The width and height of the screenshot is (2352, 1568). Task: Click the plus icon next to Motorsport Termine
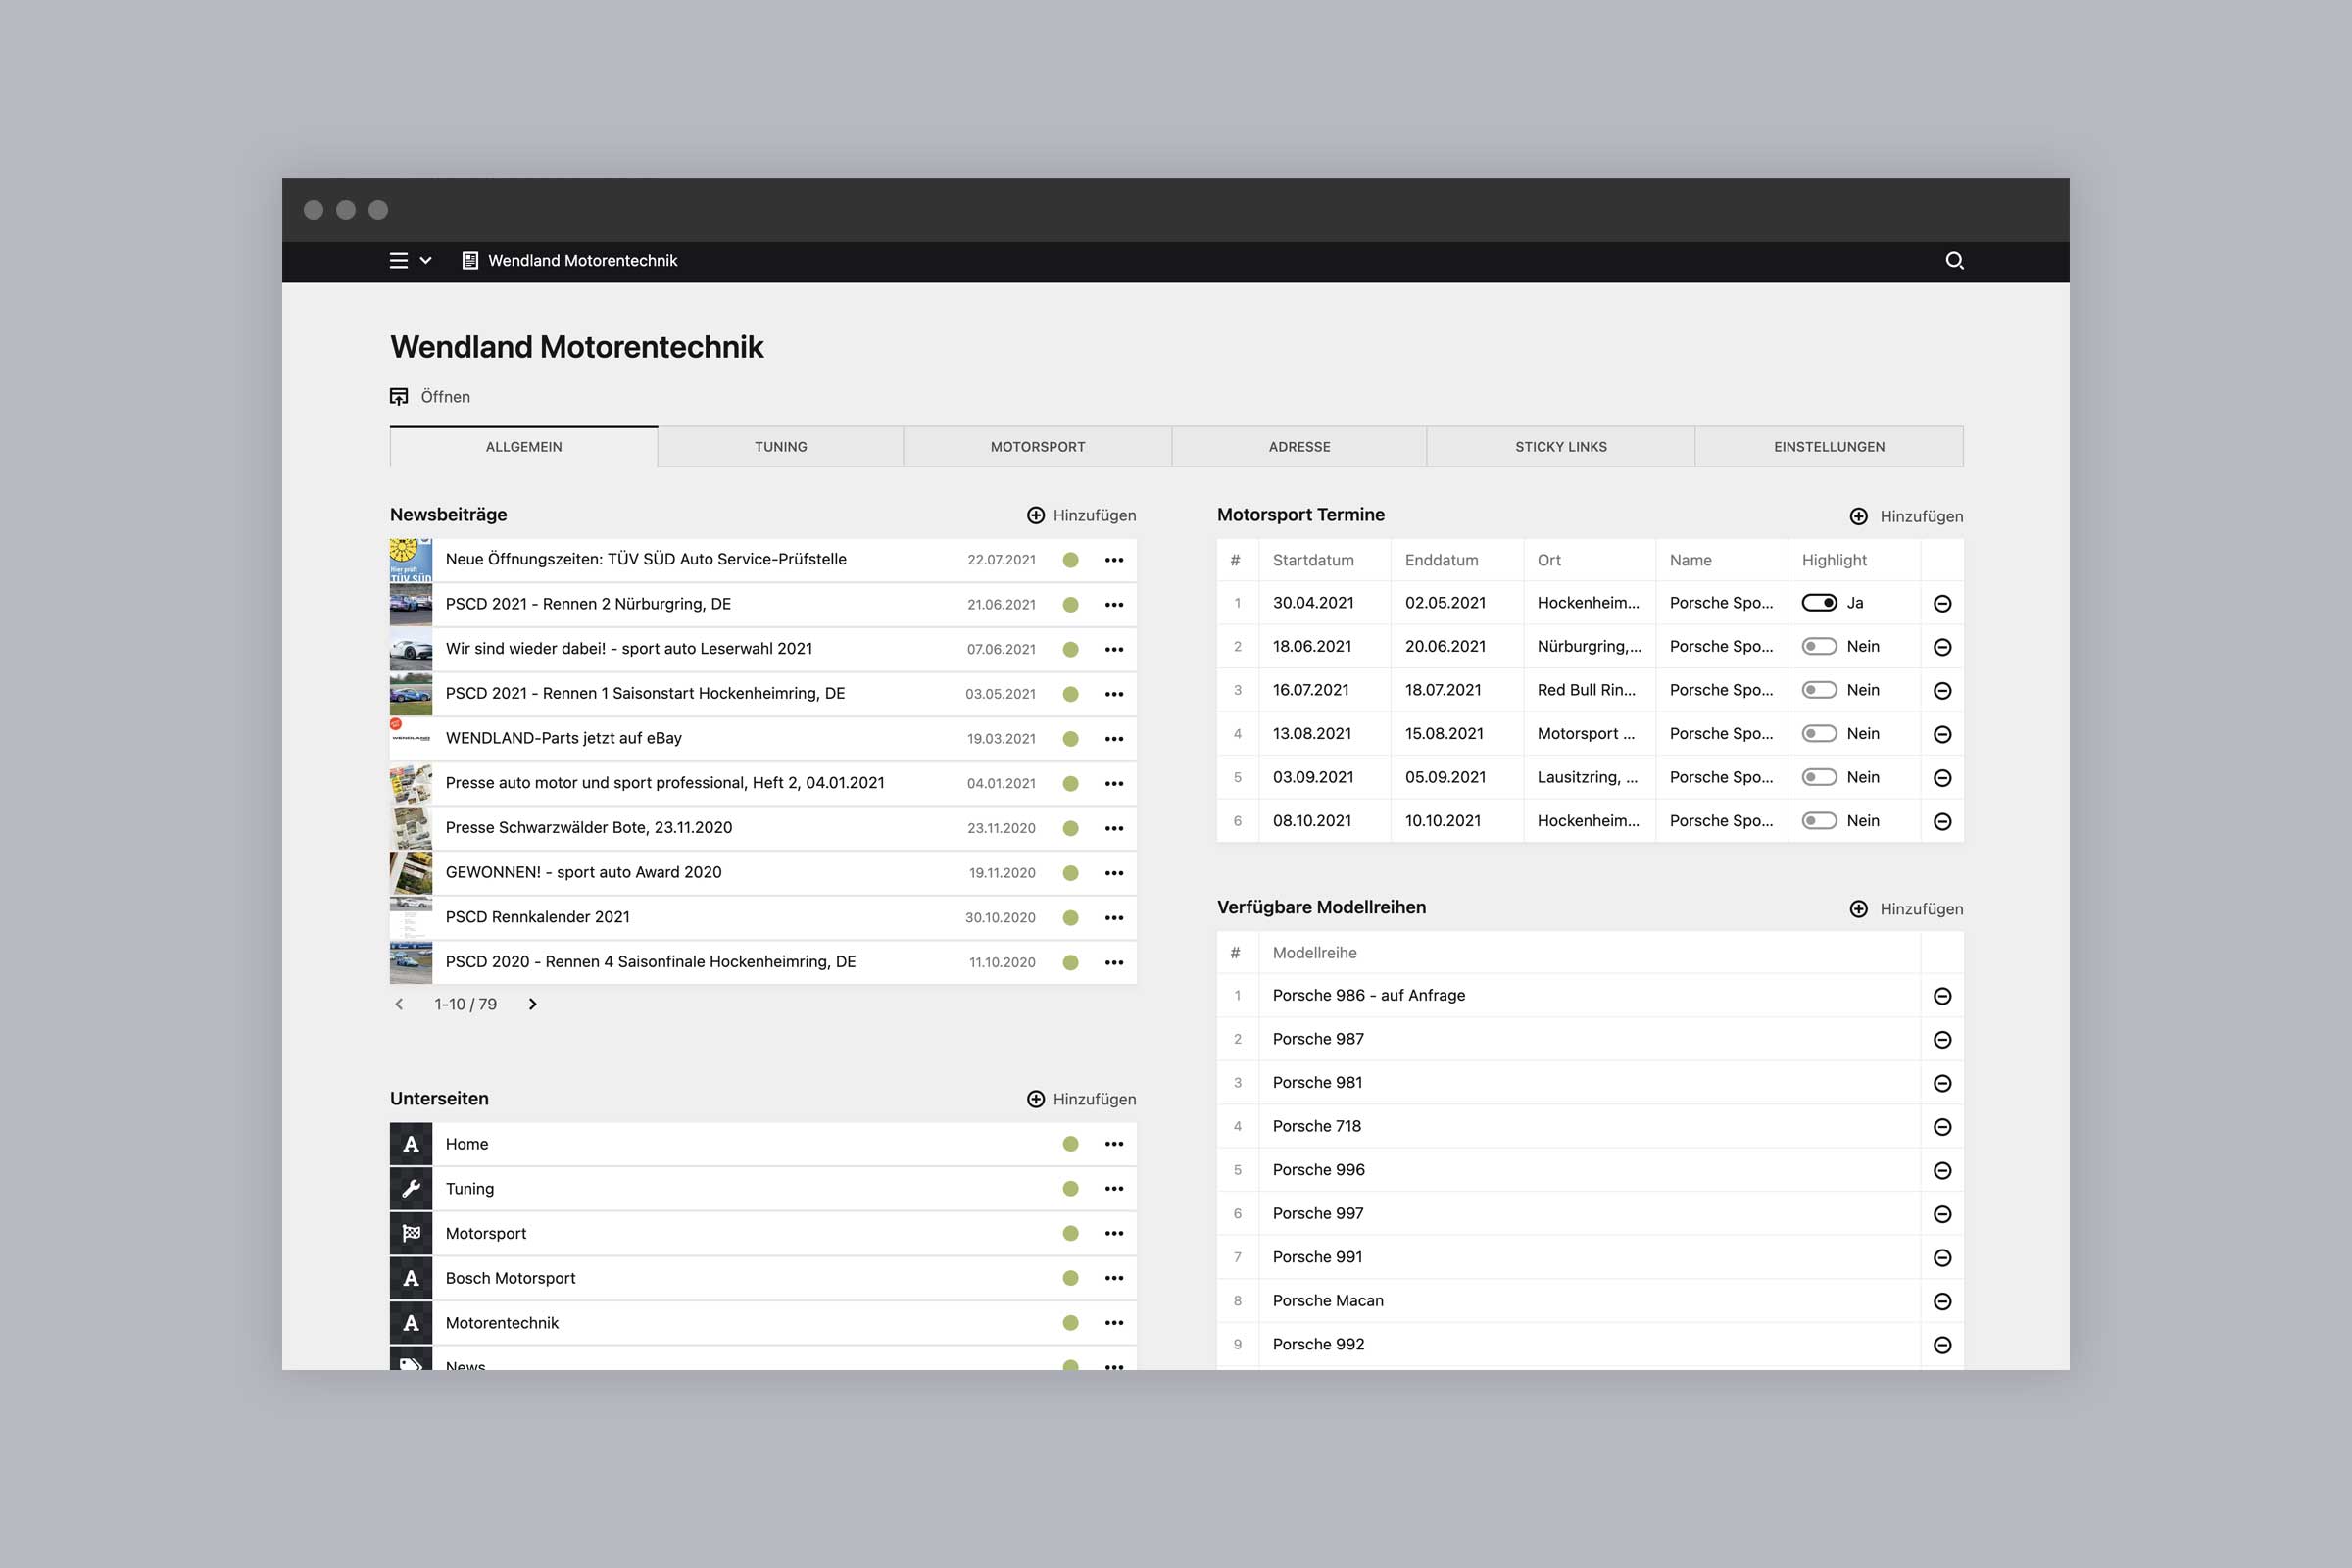pyautogui.click(x=1858, y=516)
